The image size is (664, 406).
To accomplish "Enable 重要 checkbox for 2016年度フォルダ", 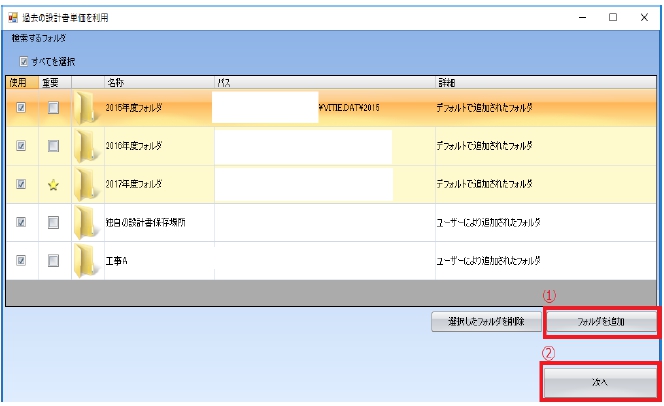I will (54, 146).
